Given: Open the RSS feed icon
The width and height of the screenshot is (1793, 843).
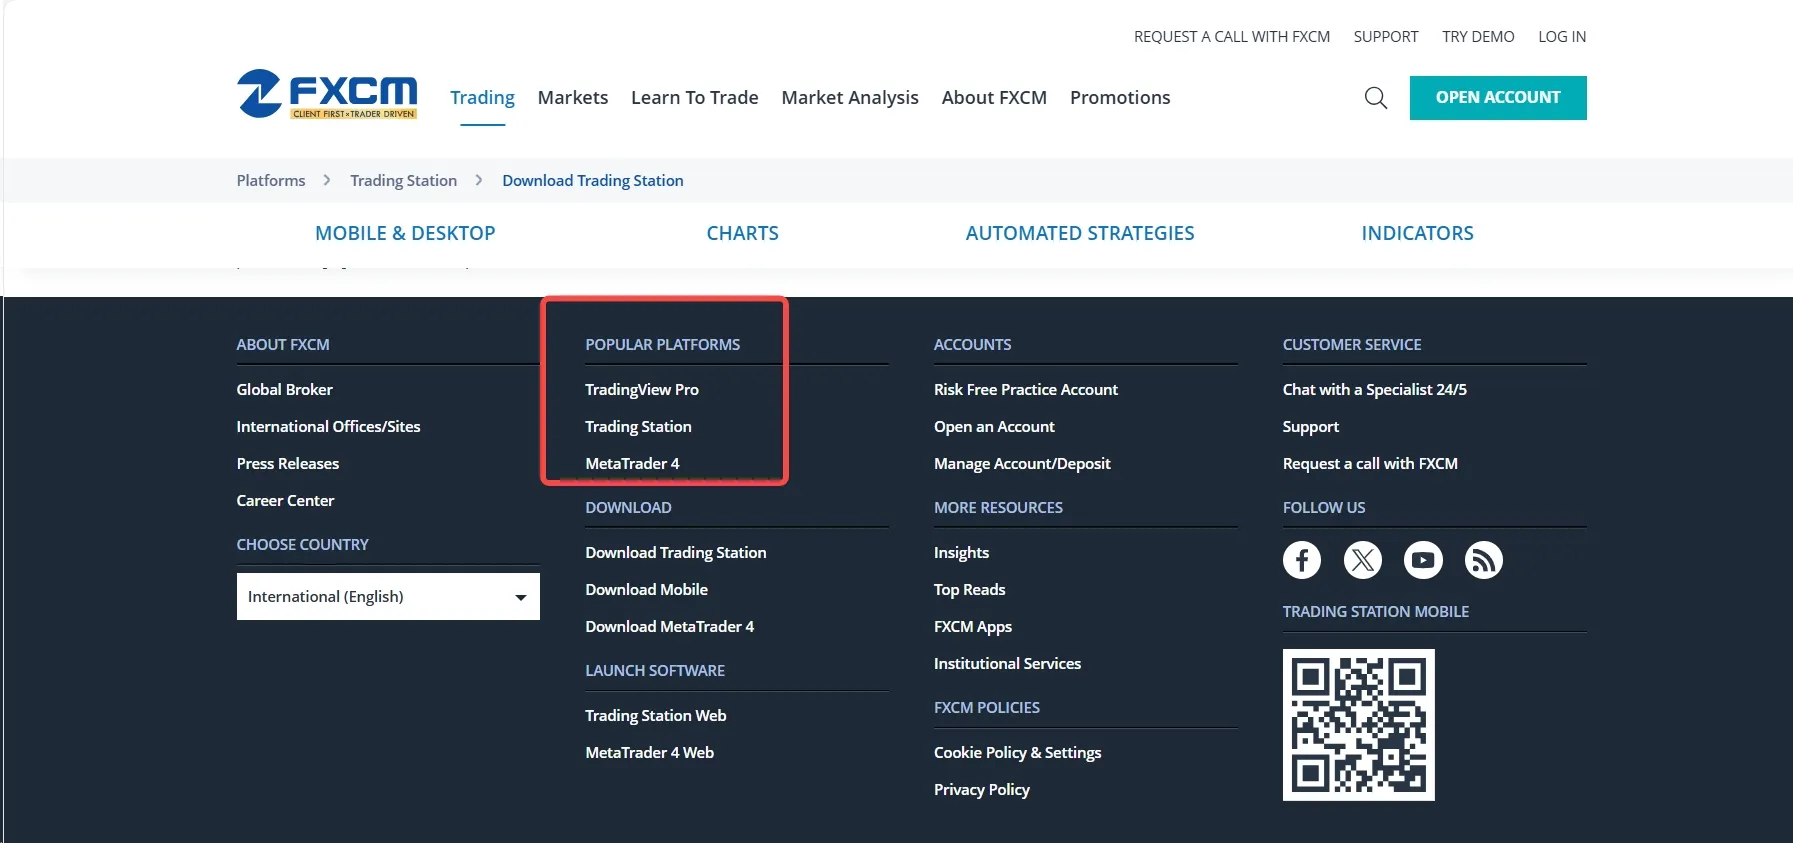Looking at the screenshot, I should [x=1484, y=560].
